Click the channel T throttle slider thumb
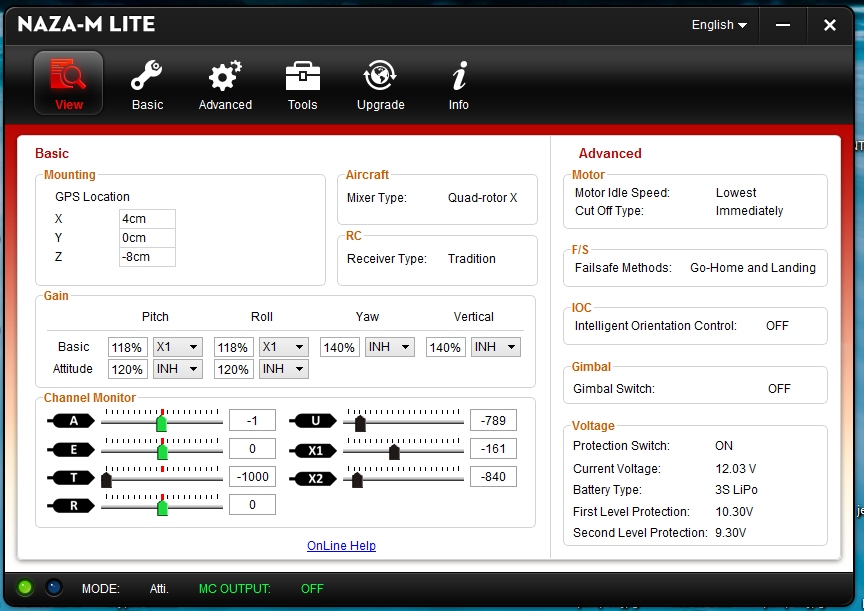 106,479
